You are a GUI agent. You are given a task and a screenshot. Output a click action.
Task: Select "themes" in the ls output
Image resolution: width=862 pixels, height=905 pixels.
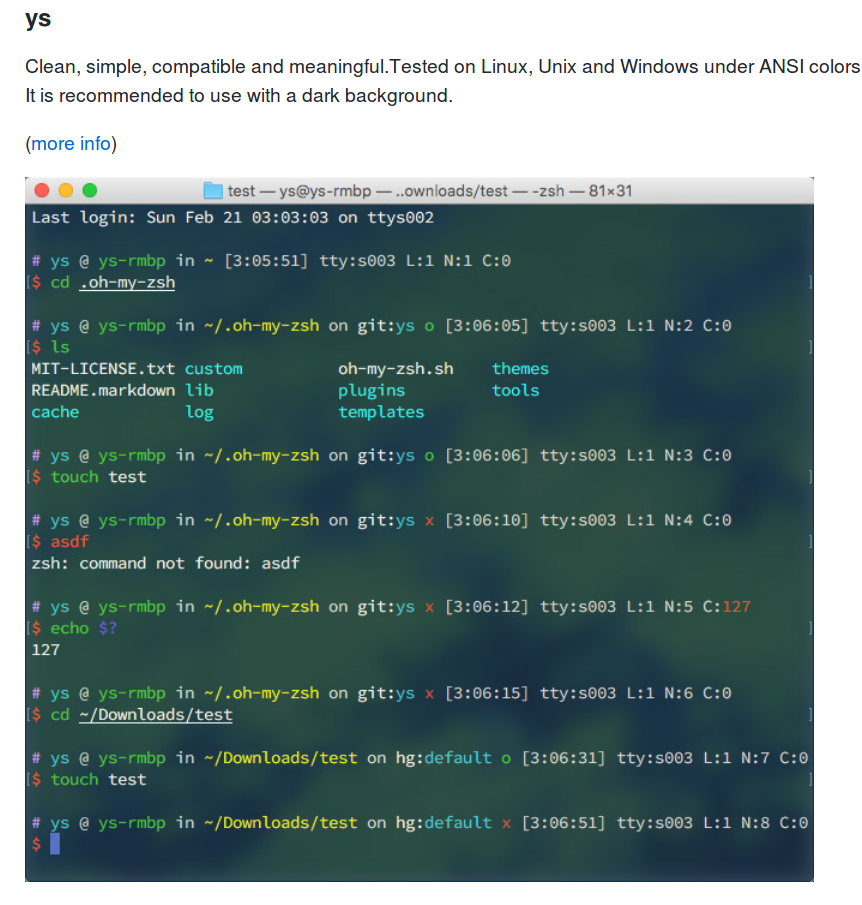520,368
